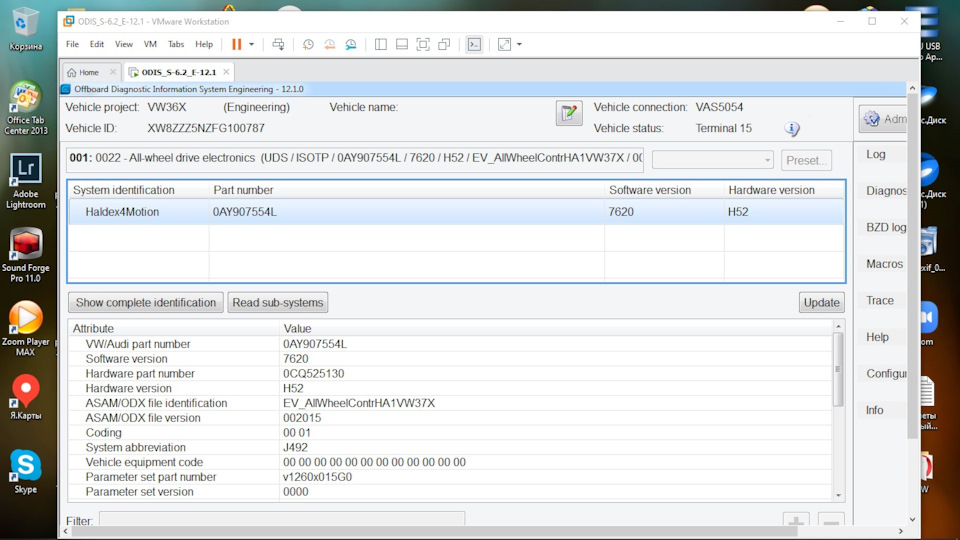960x540 pixels.
Task: Select the Parameter set version row
Action: (x=450, y=492)
